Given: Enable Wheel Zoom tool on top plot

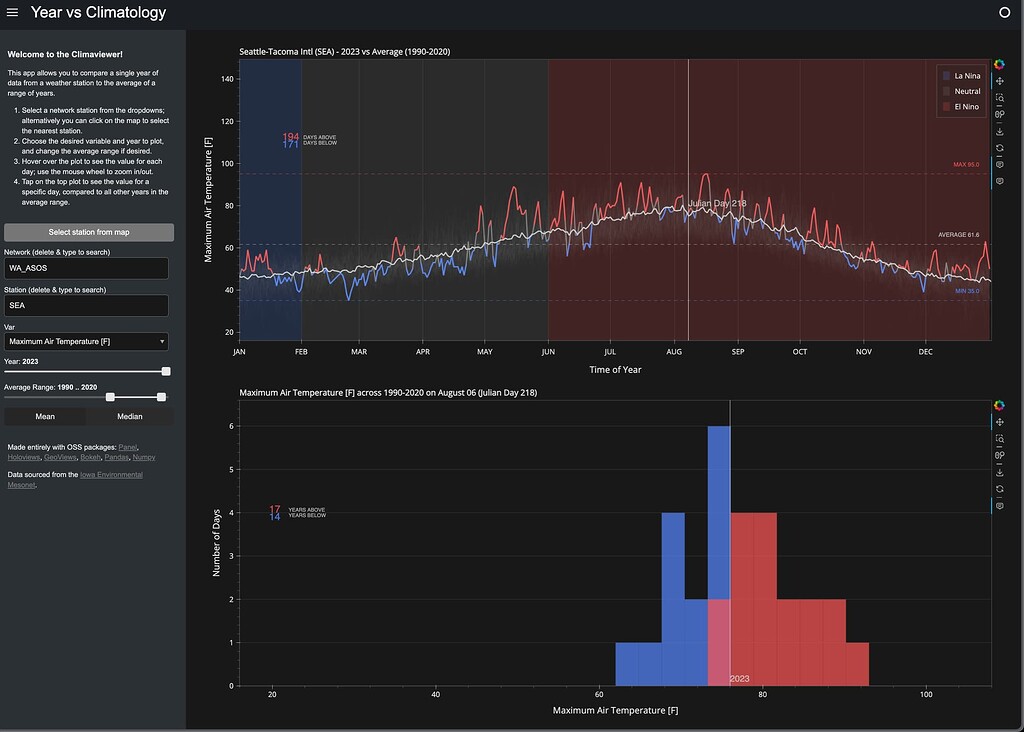Looking at the screenshot, I should point(999,115).
